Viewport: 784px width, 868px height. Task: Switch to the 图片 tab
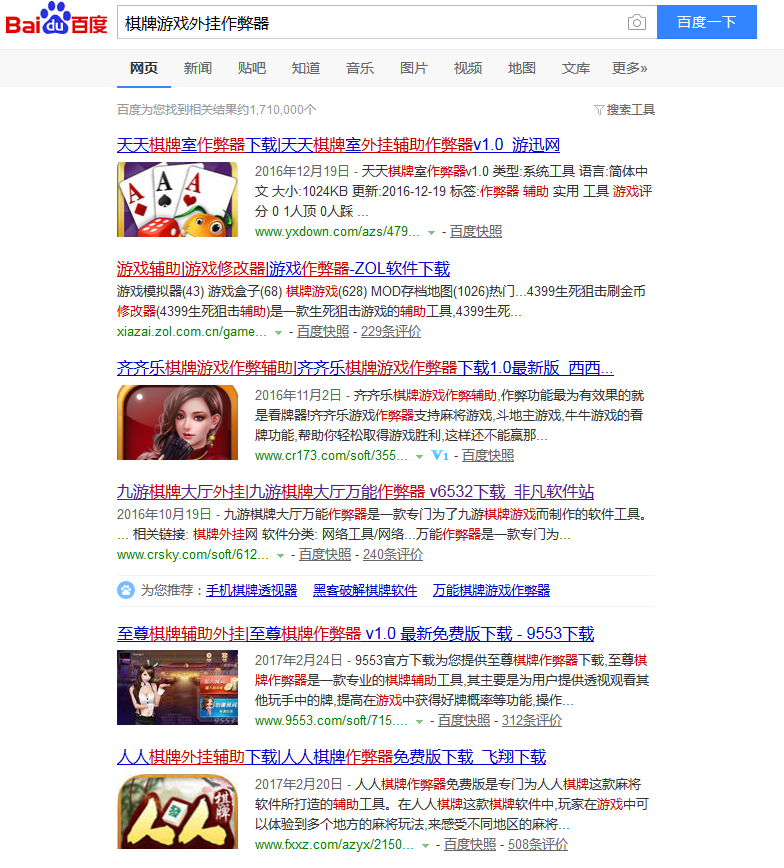[x=414, y=68]
